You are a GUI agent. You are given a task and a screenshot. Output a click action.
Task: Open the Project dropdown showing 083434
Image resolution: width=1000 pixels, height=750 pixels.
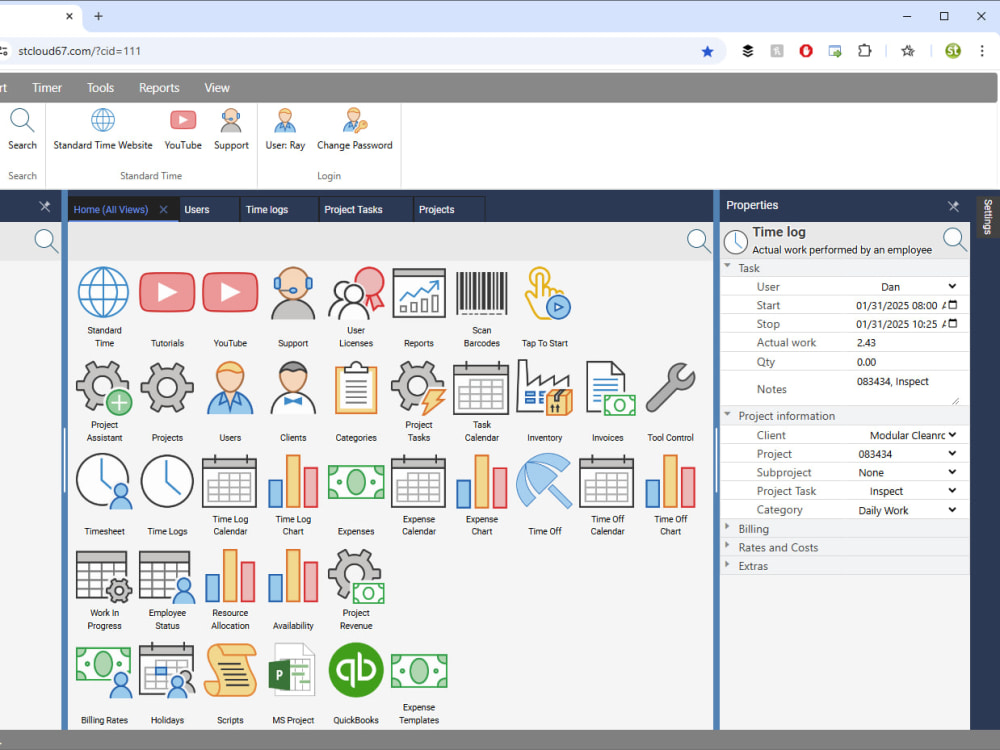coord(906,454)
